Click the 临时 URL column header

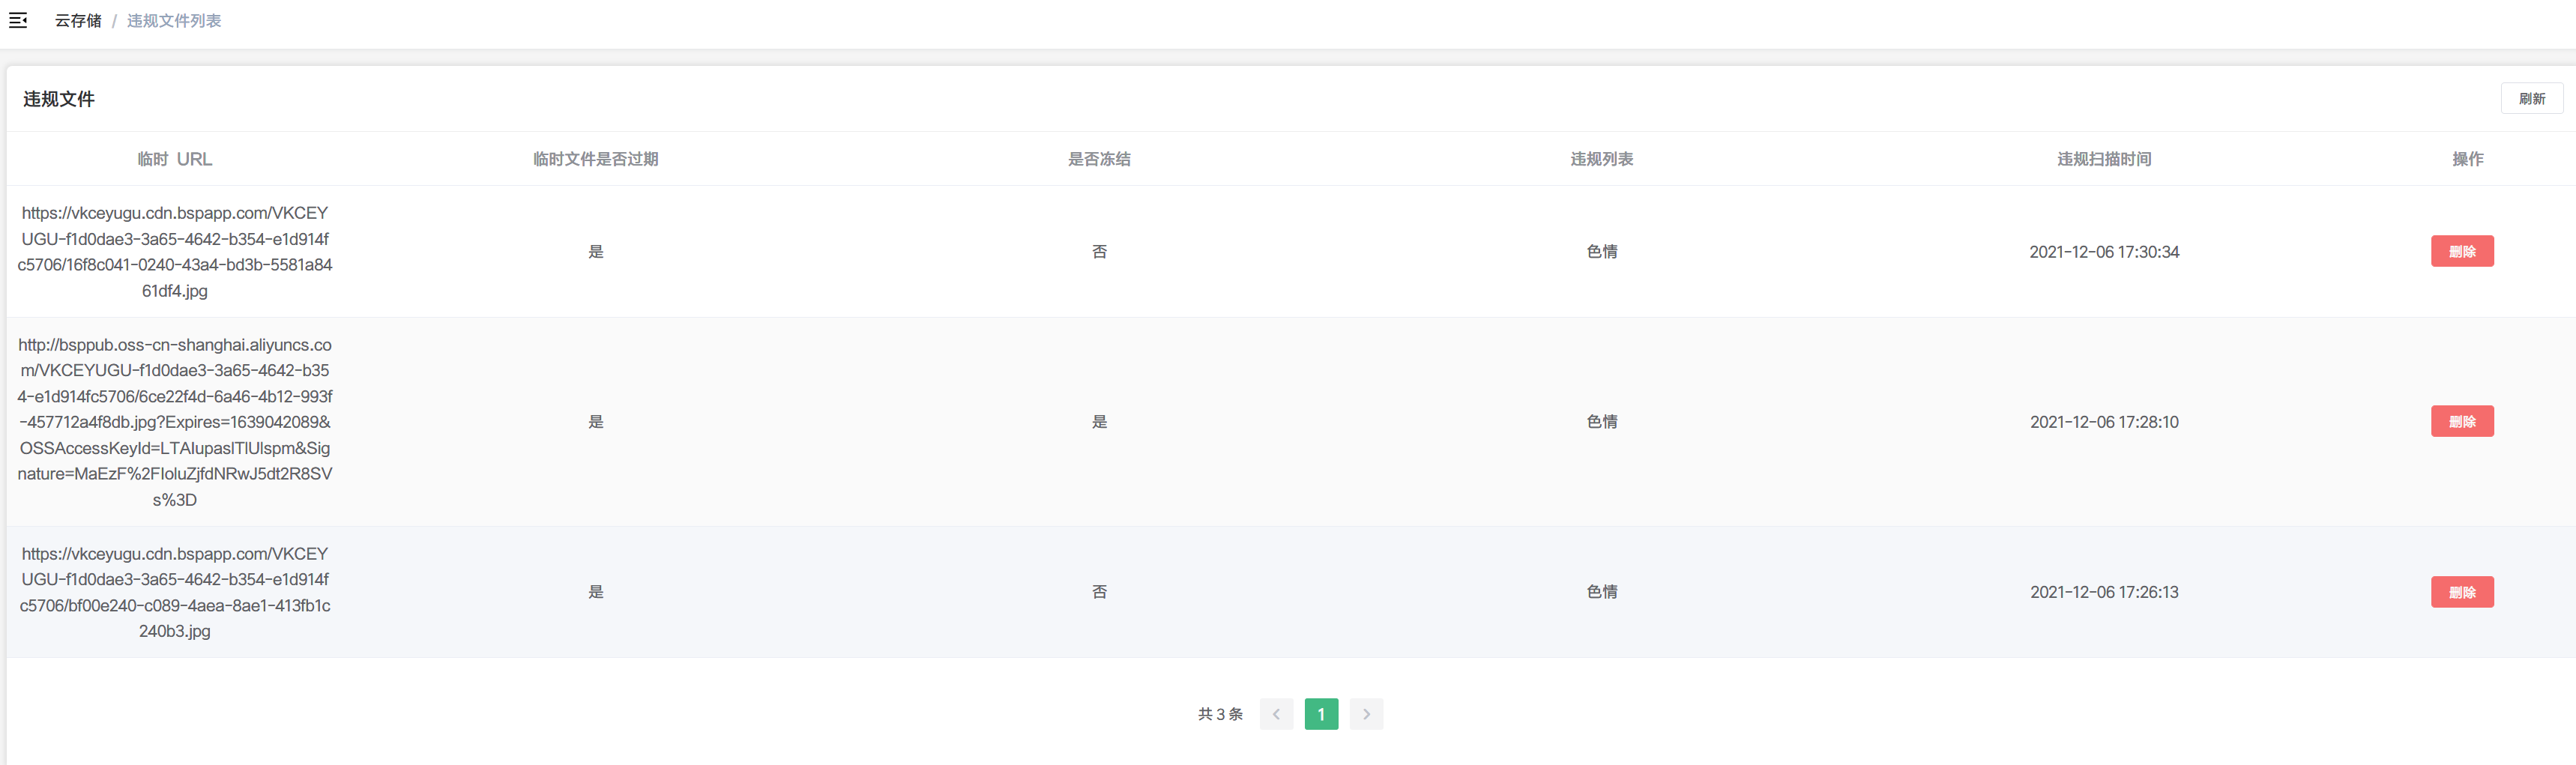(175, 159)
